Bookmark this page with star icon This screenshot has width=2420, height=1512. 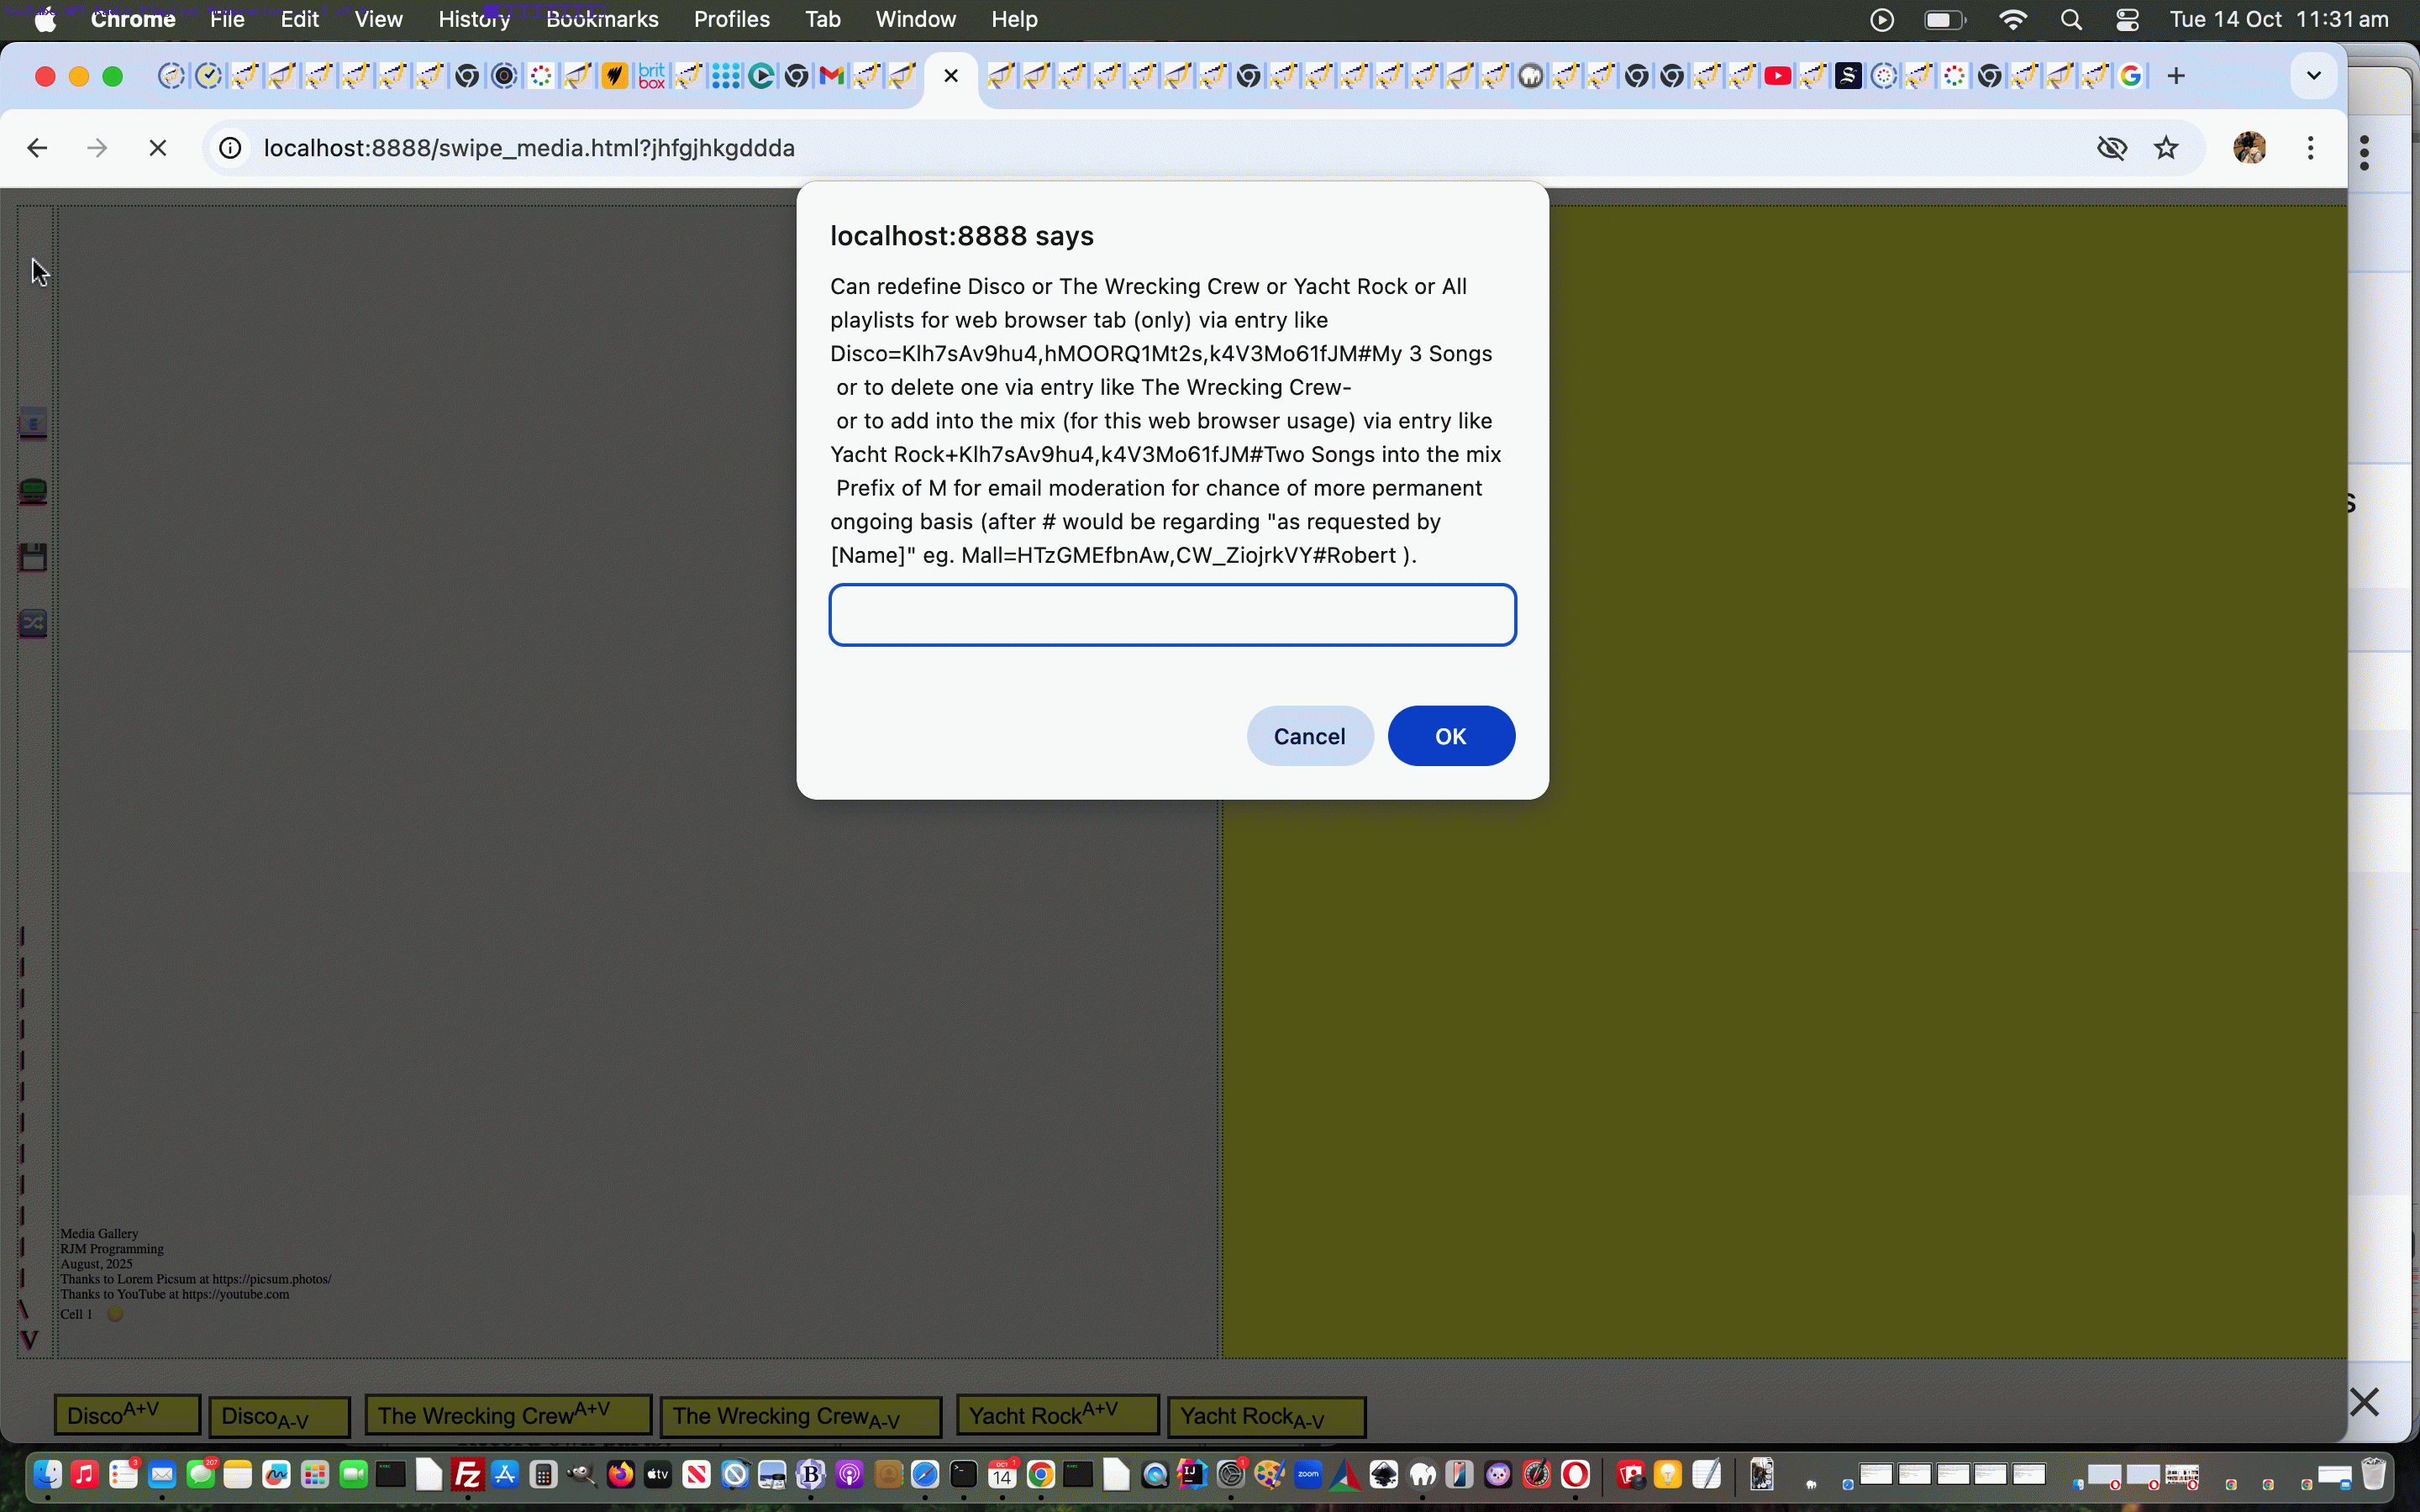(x=2166, y=148)
